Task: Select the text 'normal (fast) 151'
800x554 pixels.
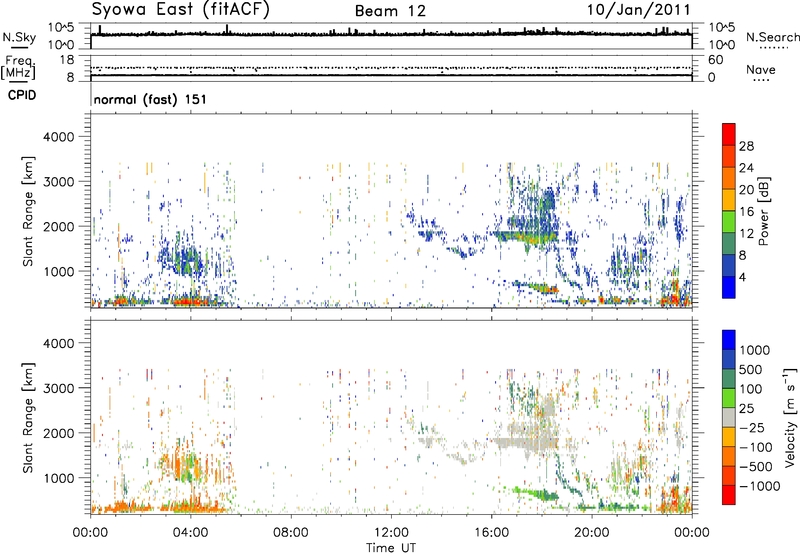Action: [x=150, y=99]
